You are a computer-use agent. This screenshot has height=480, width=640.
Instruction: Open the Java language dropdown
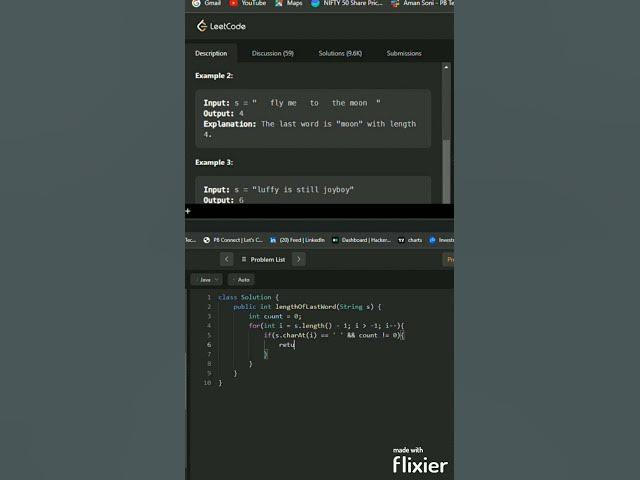(x=207, y=280)
